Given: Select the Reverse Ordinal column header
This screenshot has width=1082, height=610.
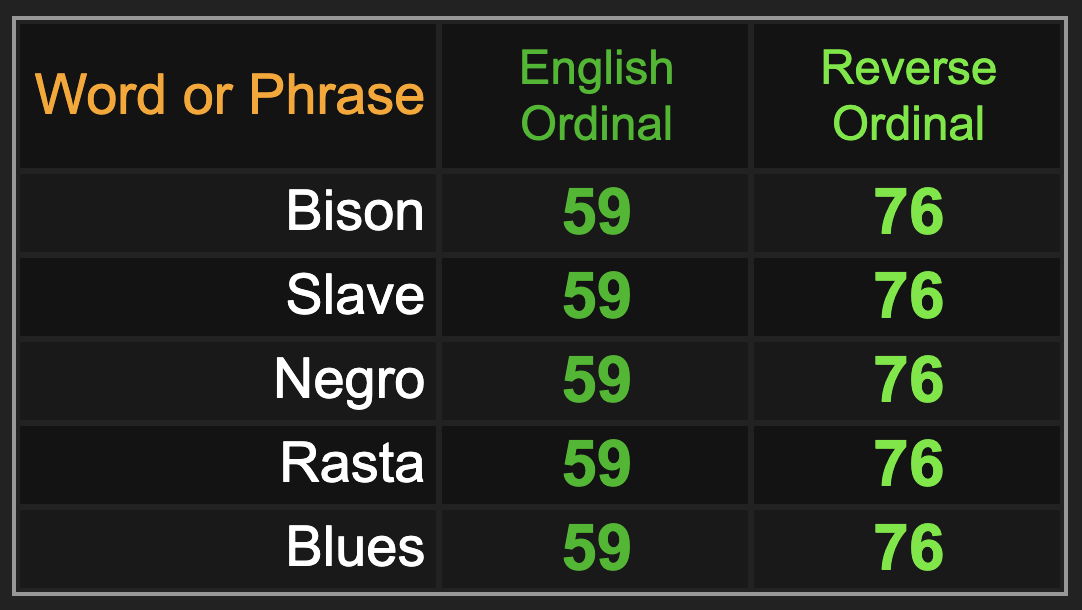Looking at the screenshot, I should pos(908,95).
